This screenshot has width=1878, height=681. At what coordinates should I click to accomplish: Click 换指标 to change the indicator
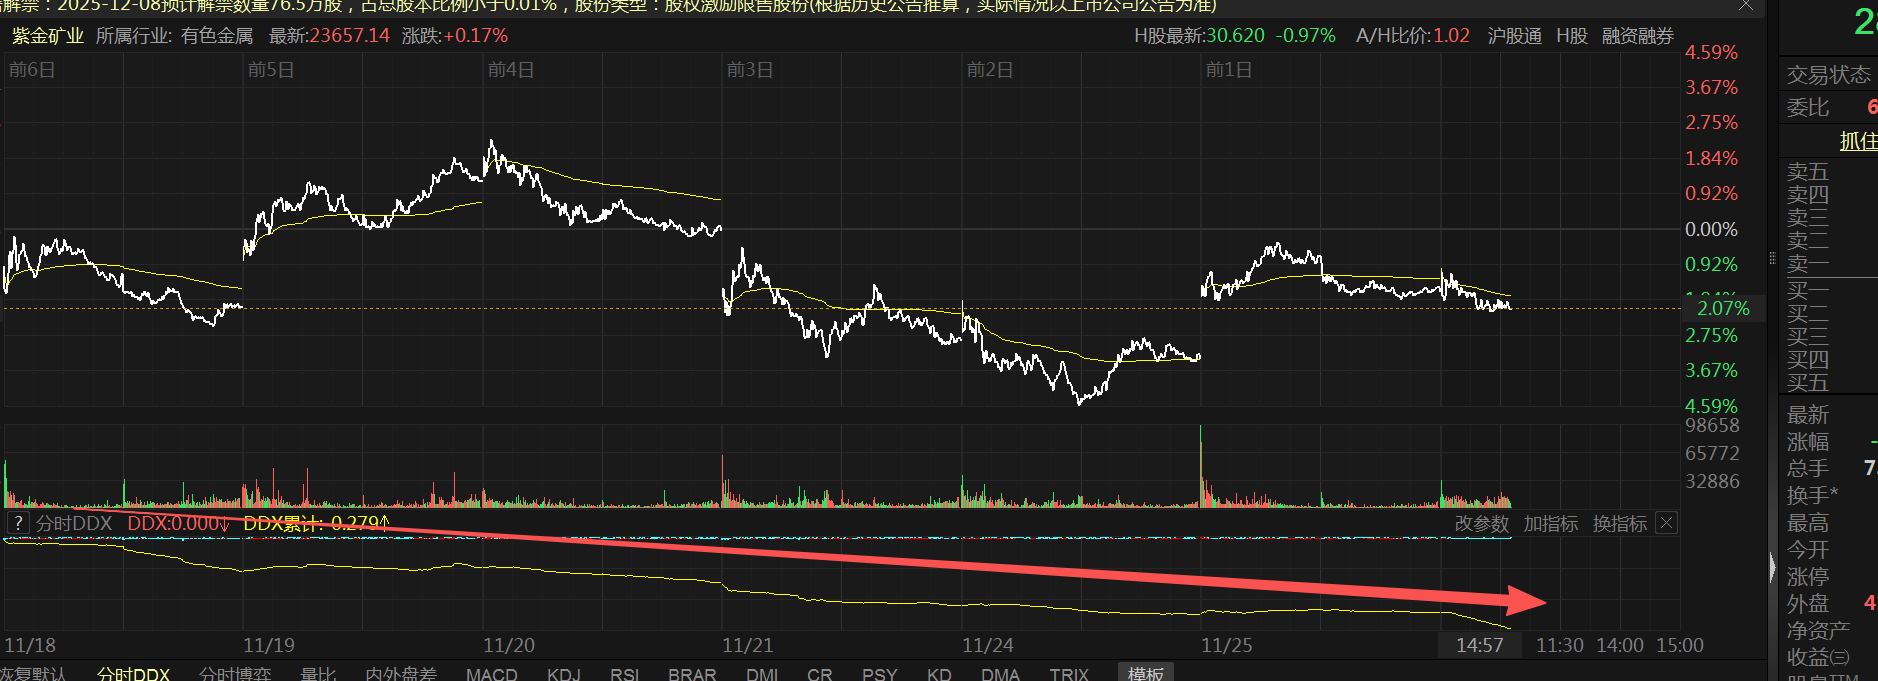[x=1620, y=524]
